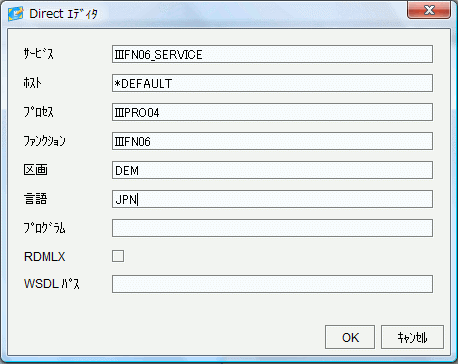This screenshot has width=458, height=364.
Task: Click the WSDL パス label
Action: (x=52, y=284)
